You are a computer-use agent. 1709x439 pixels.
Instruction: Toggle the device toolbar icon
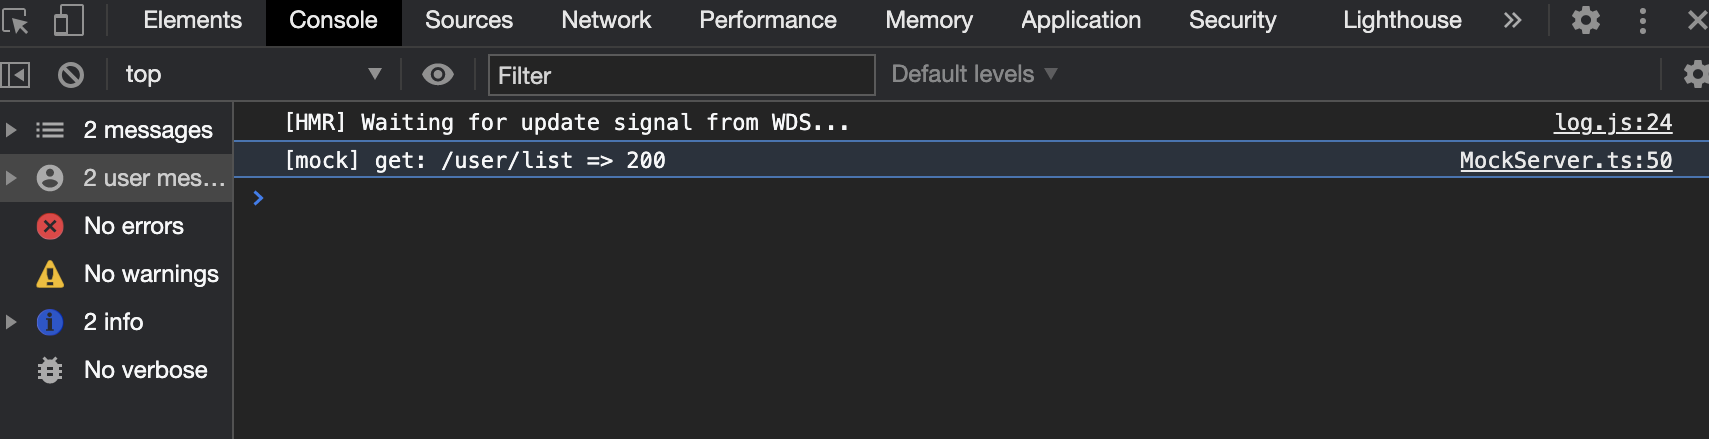click(68, 20)
